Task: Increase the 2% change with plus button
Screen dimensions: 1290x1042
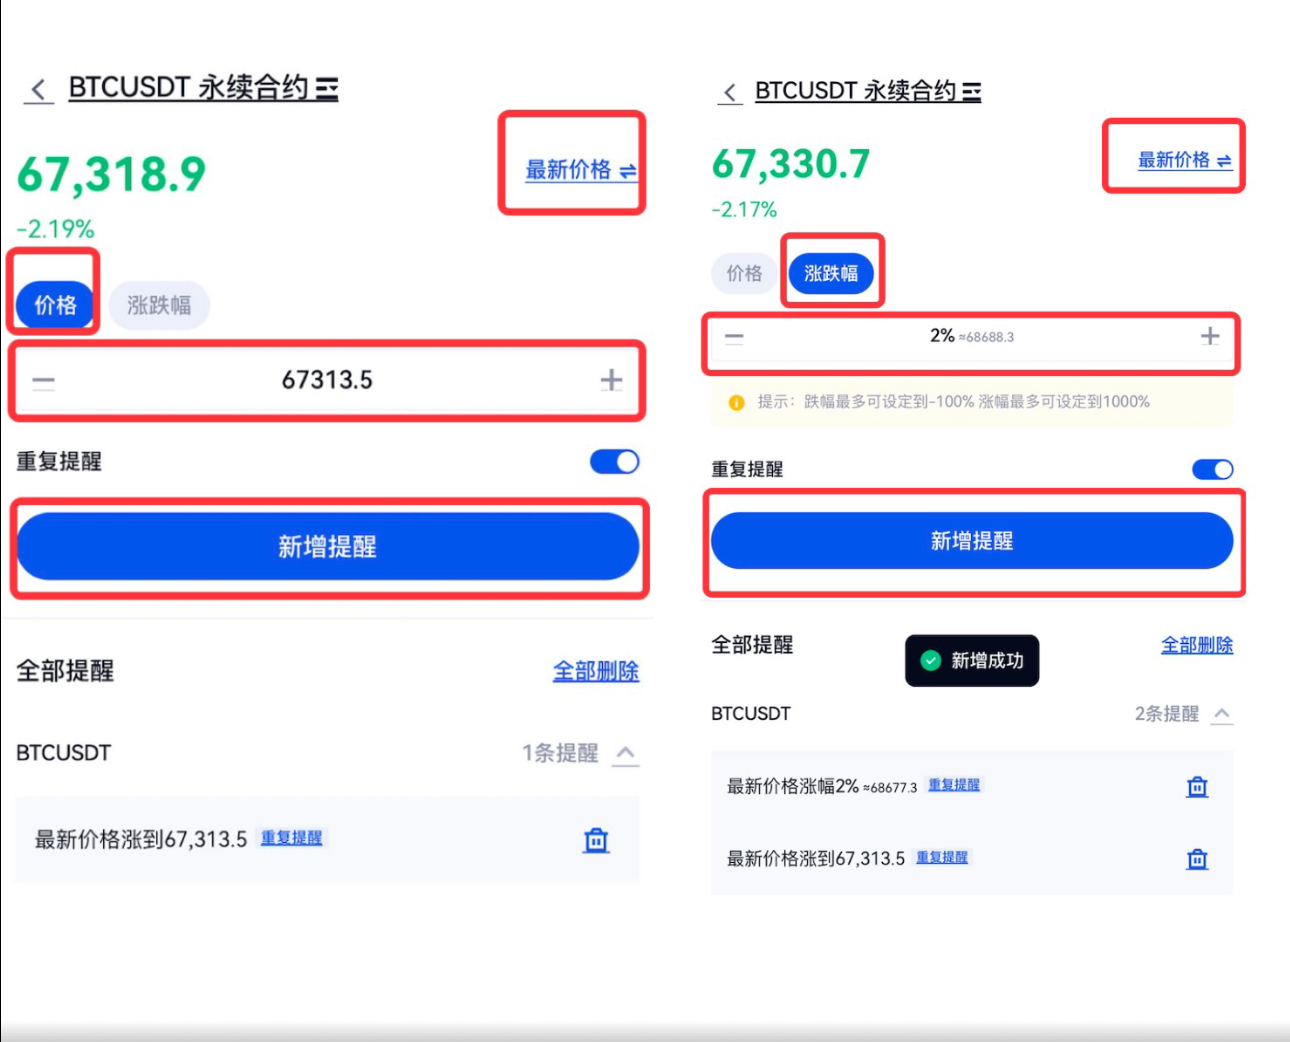Action: tap(1210, 337)
